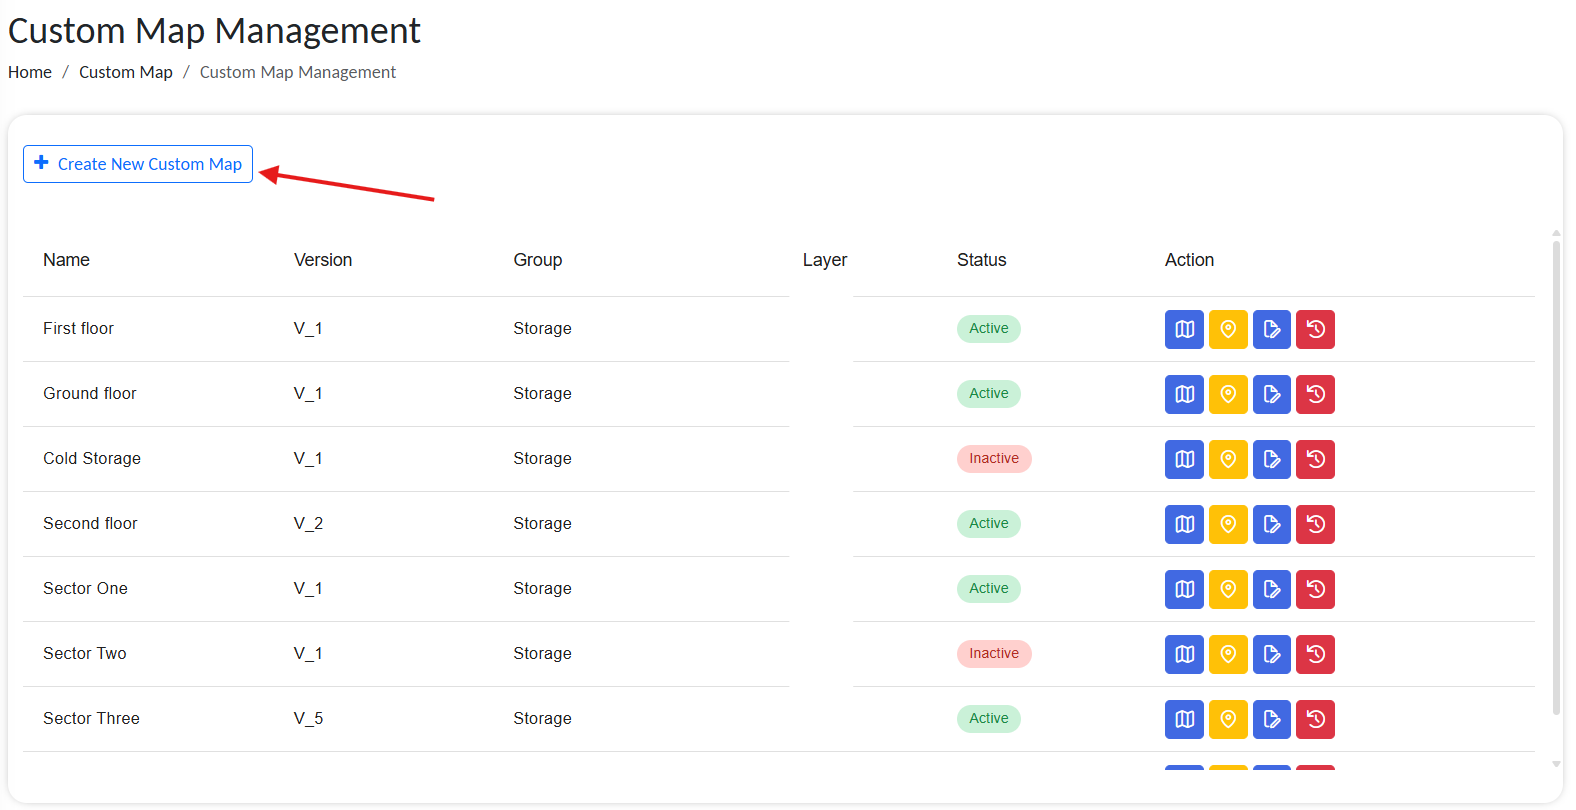Click scrollbar down arrow at table bottom
This screenshot has height=810, width=1576.
click(1556, 764)
